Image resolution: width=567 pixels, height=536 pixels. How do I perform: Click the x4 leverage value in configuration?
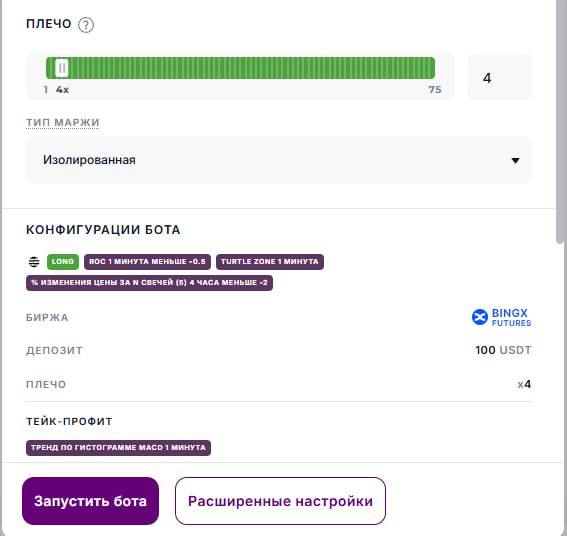[524, 384]
